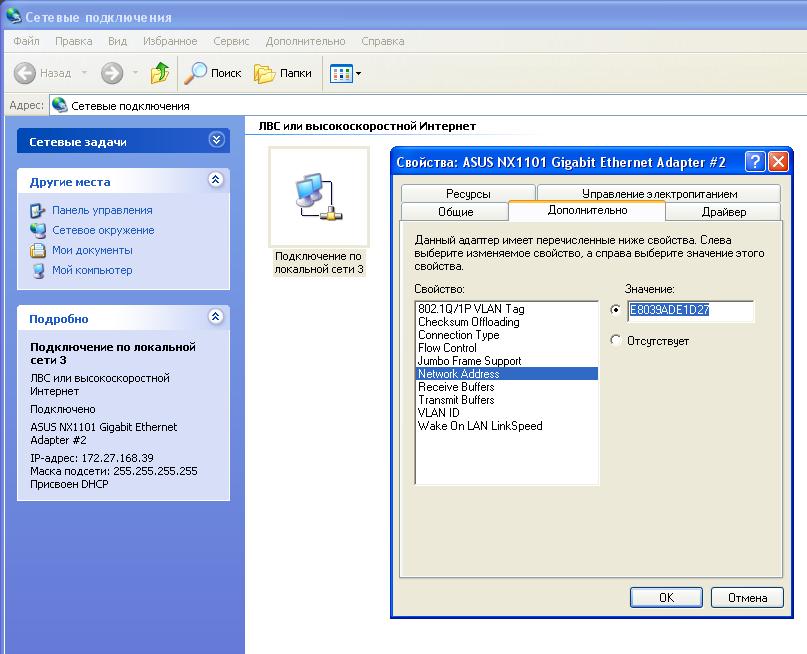The width and height of the screenshot is (807, 654).
Task: Click the My Documents folder icon
Action: (x=38, y=251)
